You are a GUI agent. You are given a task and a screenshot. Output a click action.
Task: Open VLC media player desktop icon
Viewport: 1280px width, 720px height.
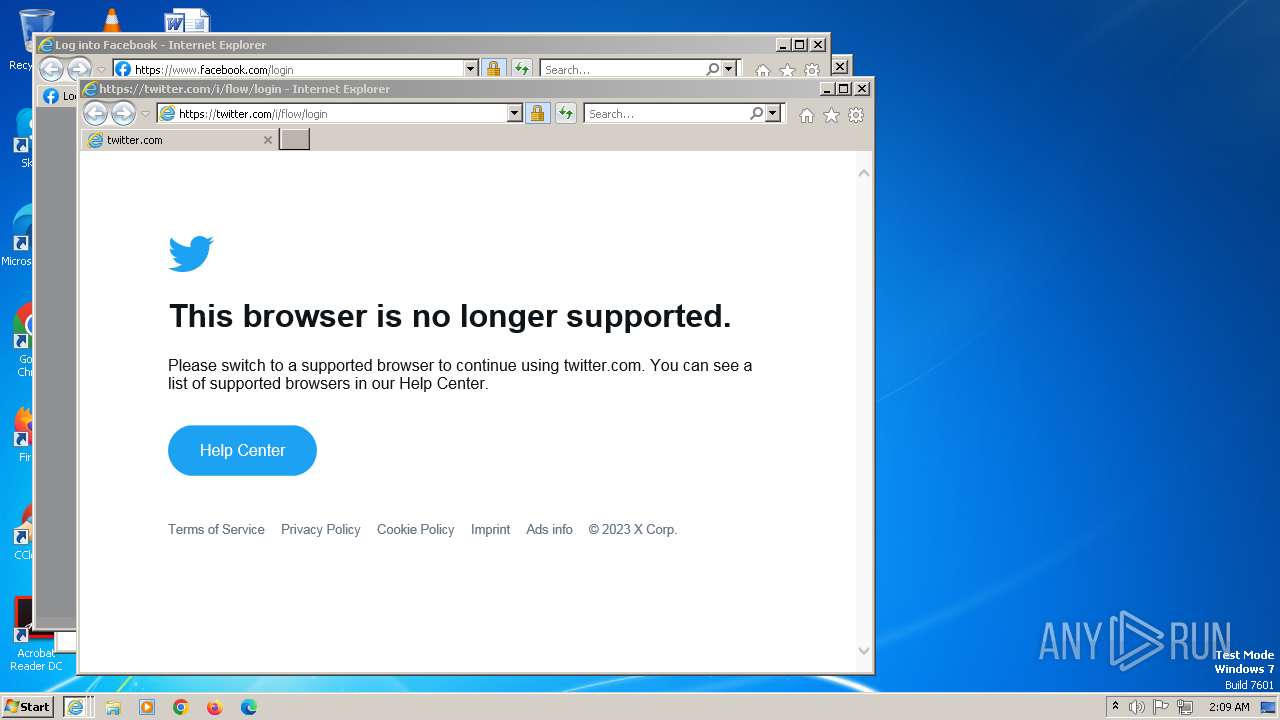click(x=111, y=20)
